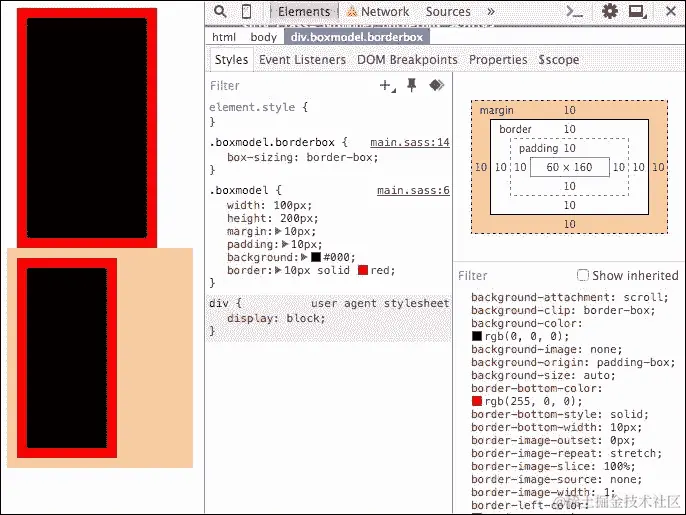Click the toggle element state pin icon
Screen dimensions: 686x515
(x=411, y=85)
